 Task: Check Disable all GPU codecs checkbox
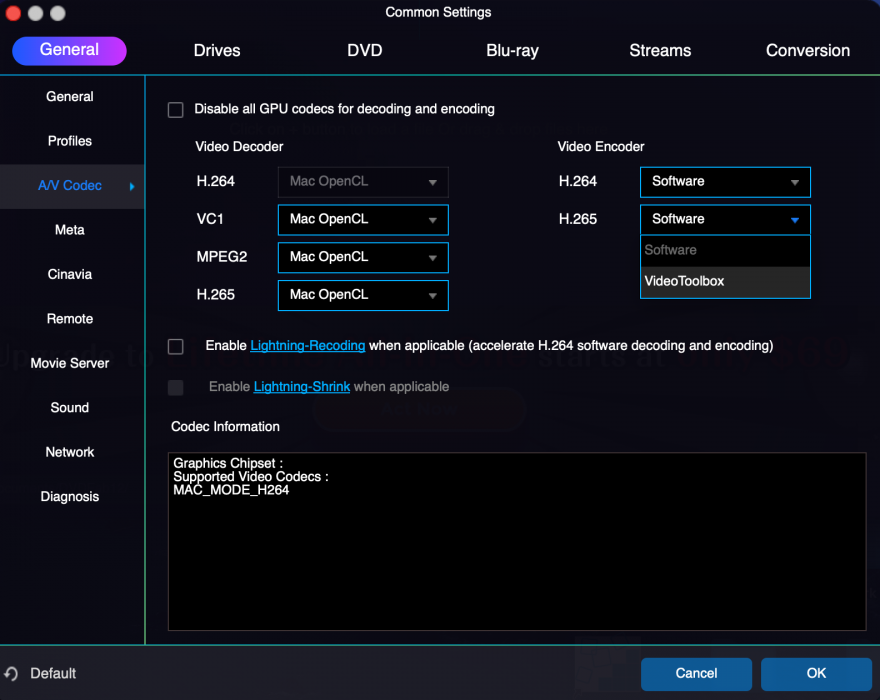click(176, 110)
